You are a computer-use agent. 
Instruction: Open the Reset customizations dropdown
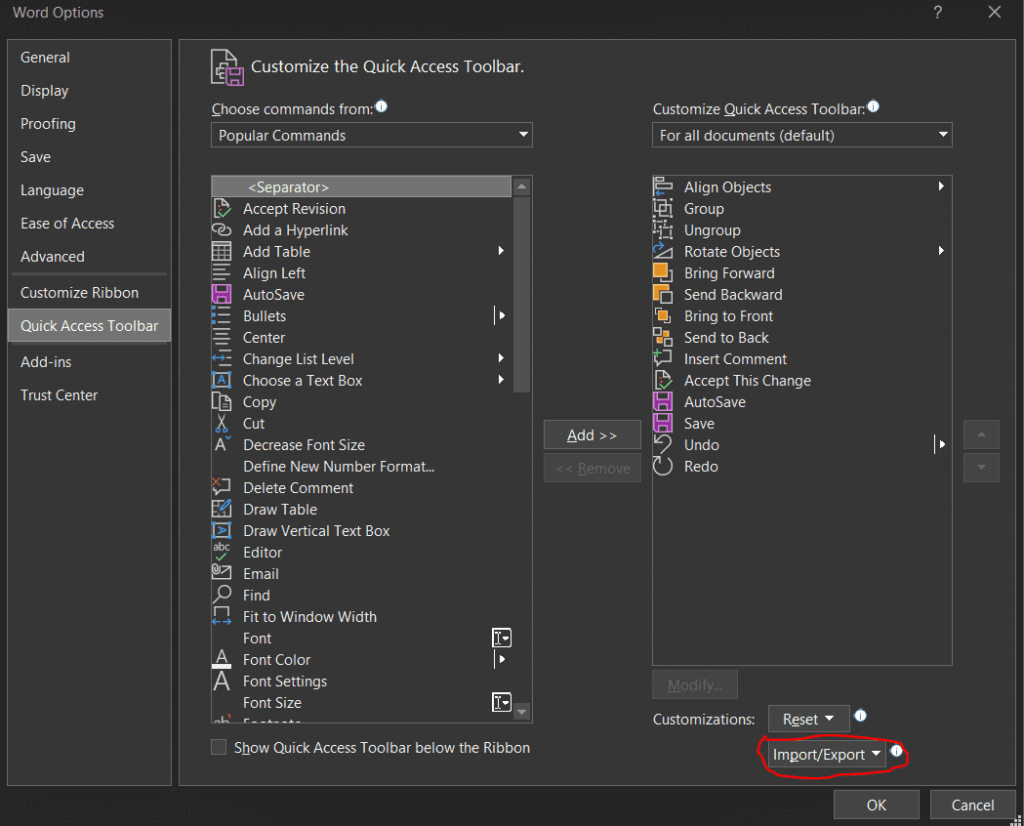[808, 719]
